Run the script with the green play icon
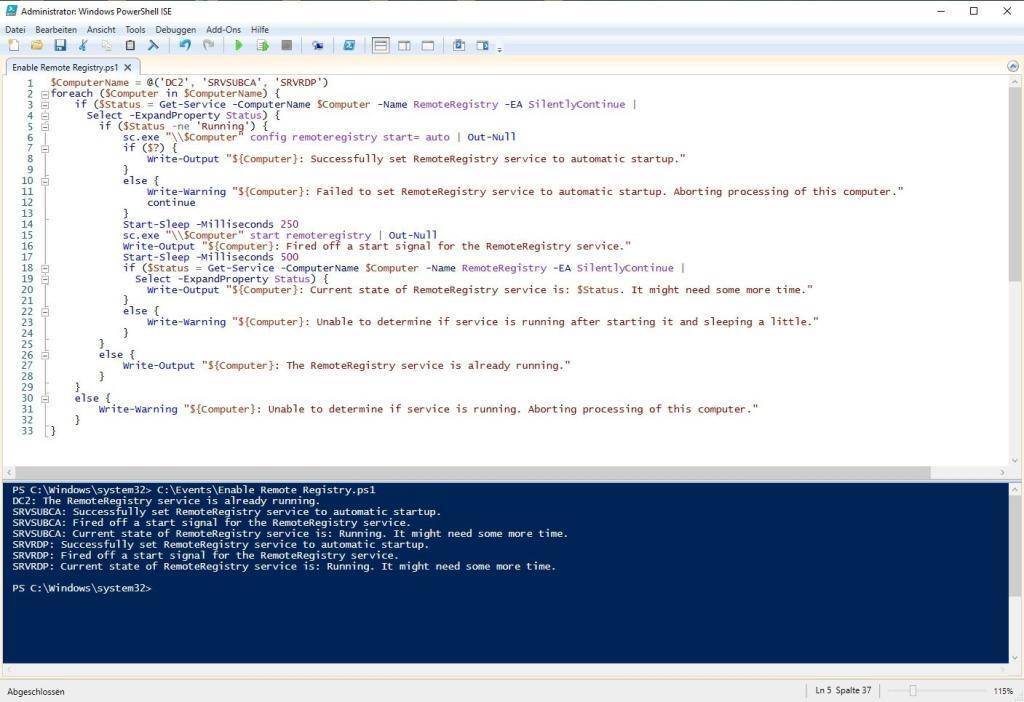This screenshot has height=702, width=1024. tap(240, 45)
